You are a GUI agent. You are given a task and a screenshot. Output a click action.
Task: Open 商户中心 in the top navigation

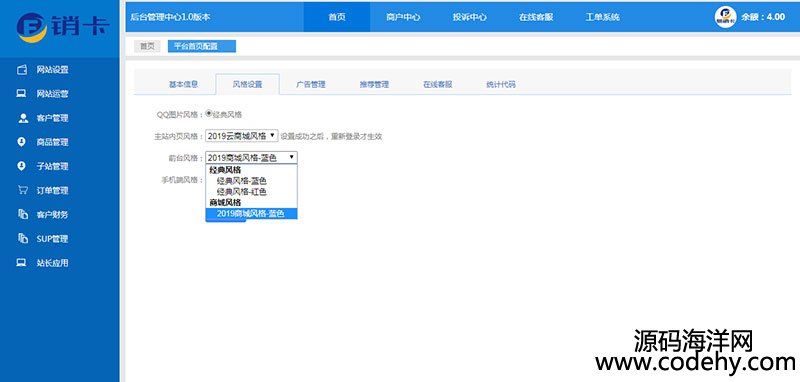(403, 17)
